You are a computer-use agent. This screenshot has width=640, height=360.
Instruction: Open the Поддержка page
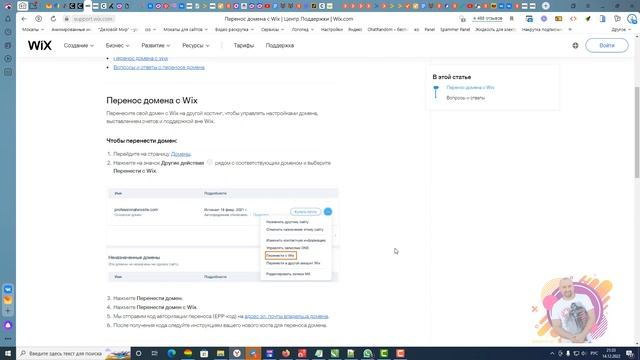click(280, 45)
